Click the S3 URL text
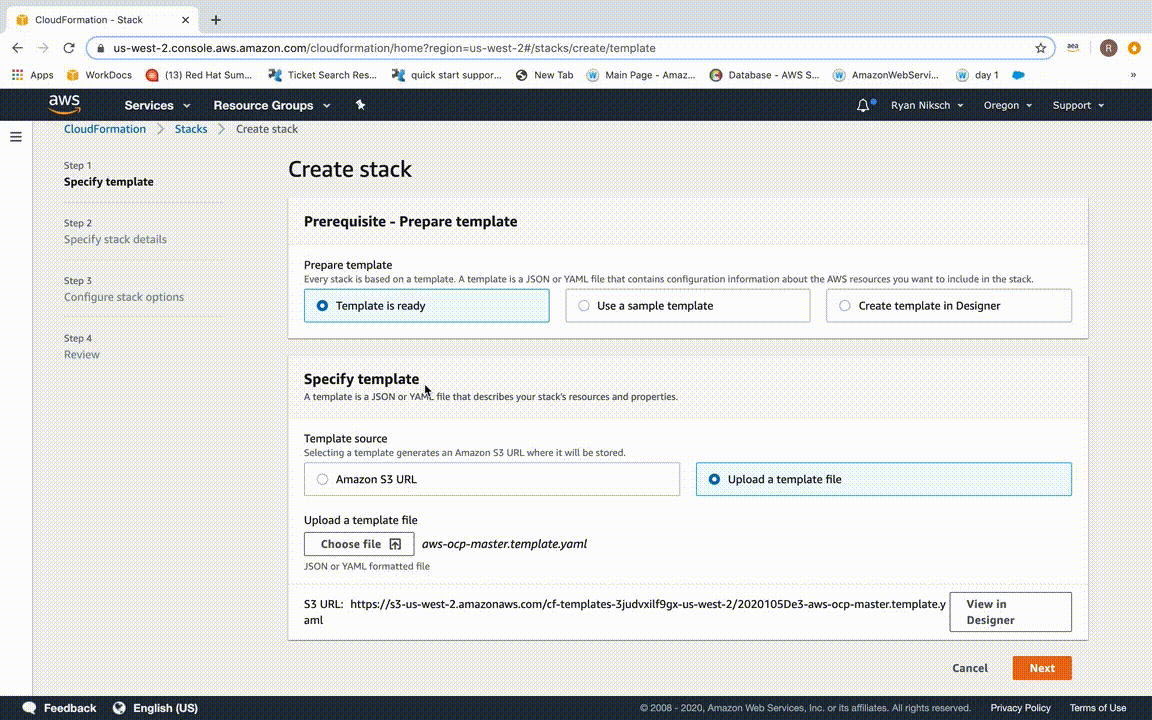 625,612
